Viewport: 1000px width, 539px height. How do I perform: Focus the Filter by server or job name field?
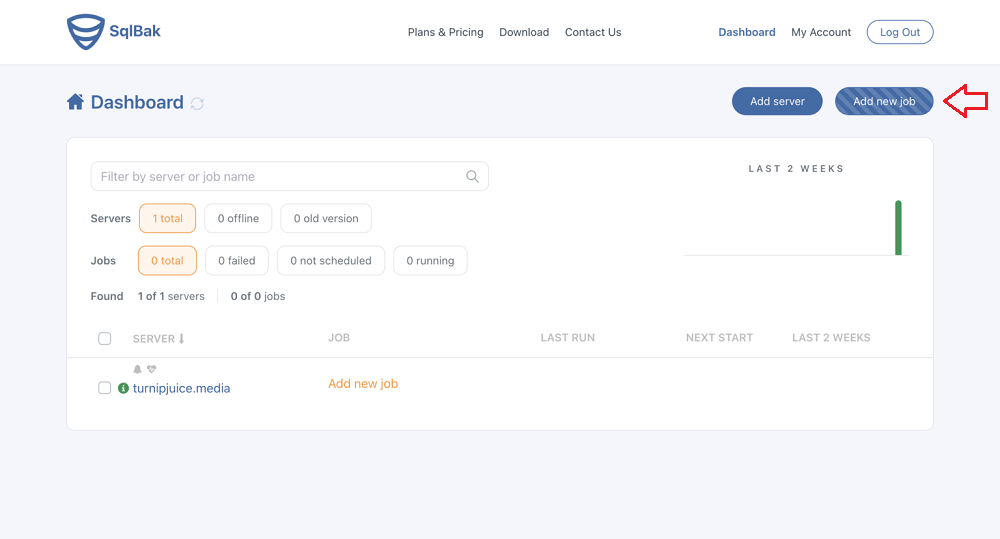point(290,177)
